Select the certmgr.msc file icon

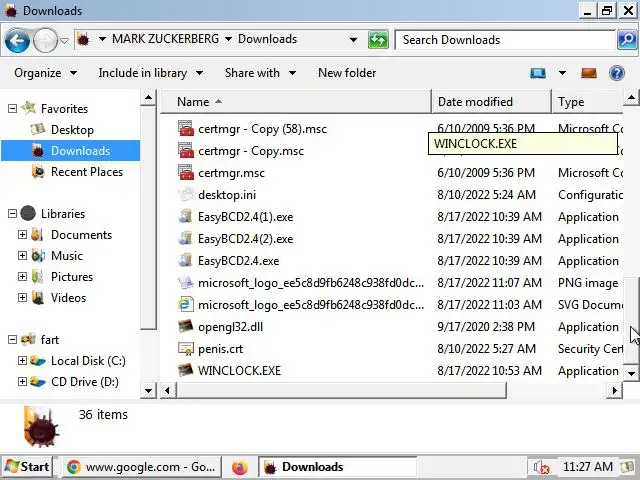pos(186,173)
